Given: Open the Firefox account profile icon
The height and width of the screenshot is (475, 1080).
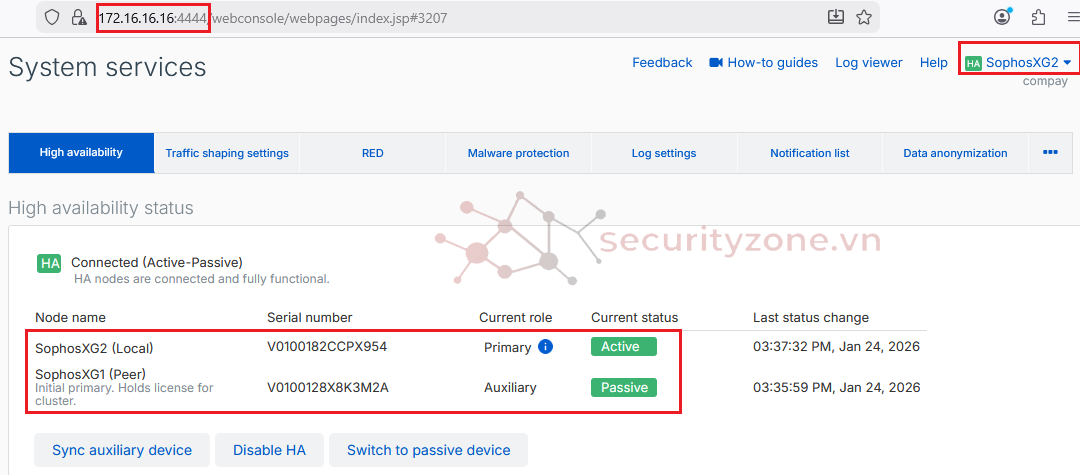Looking at the screenshot, I should [1003, 17].
